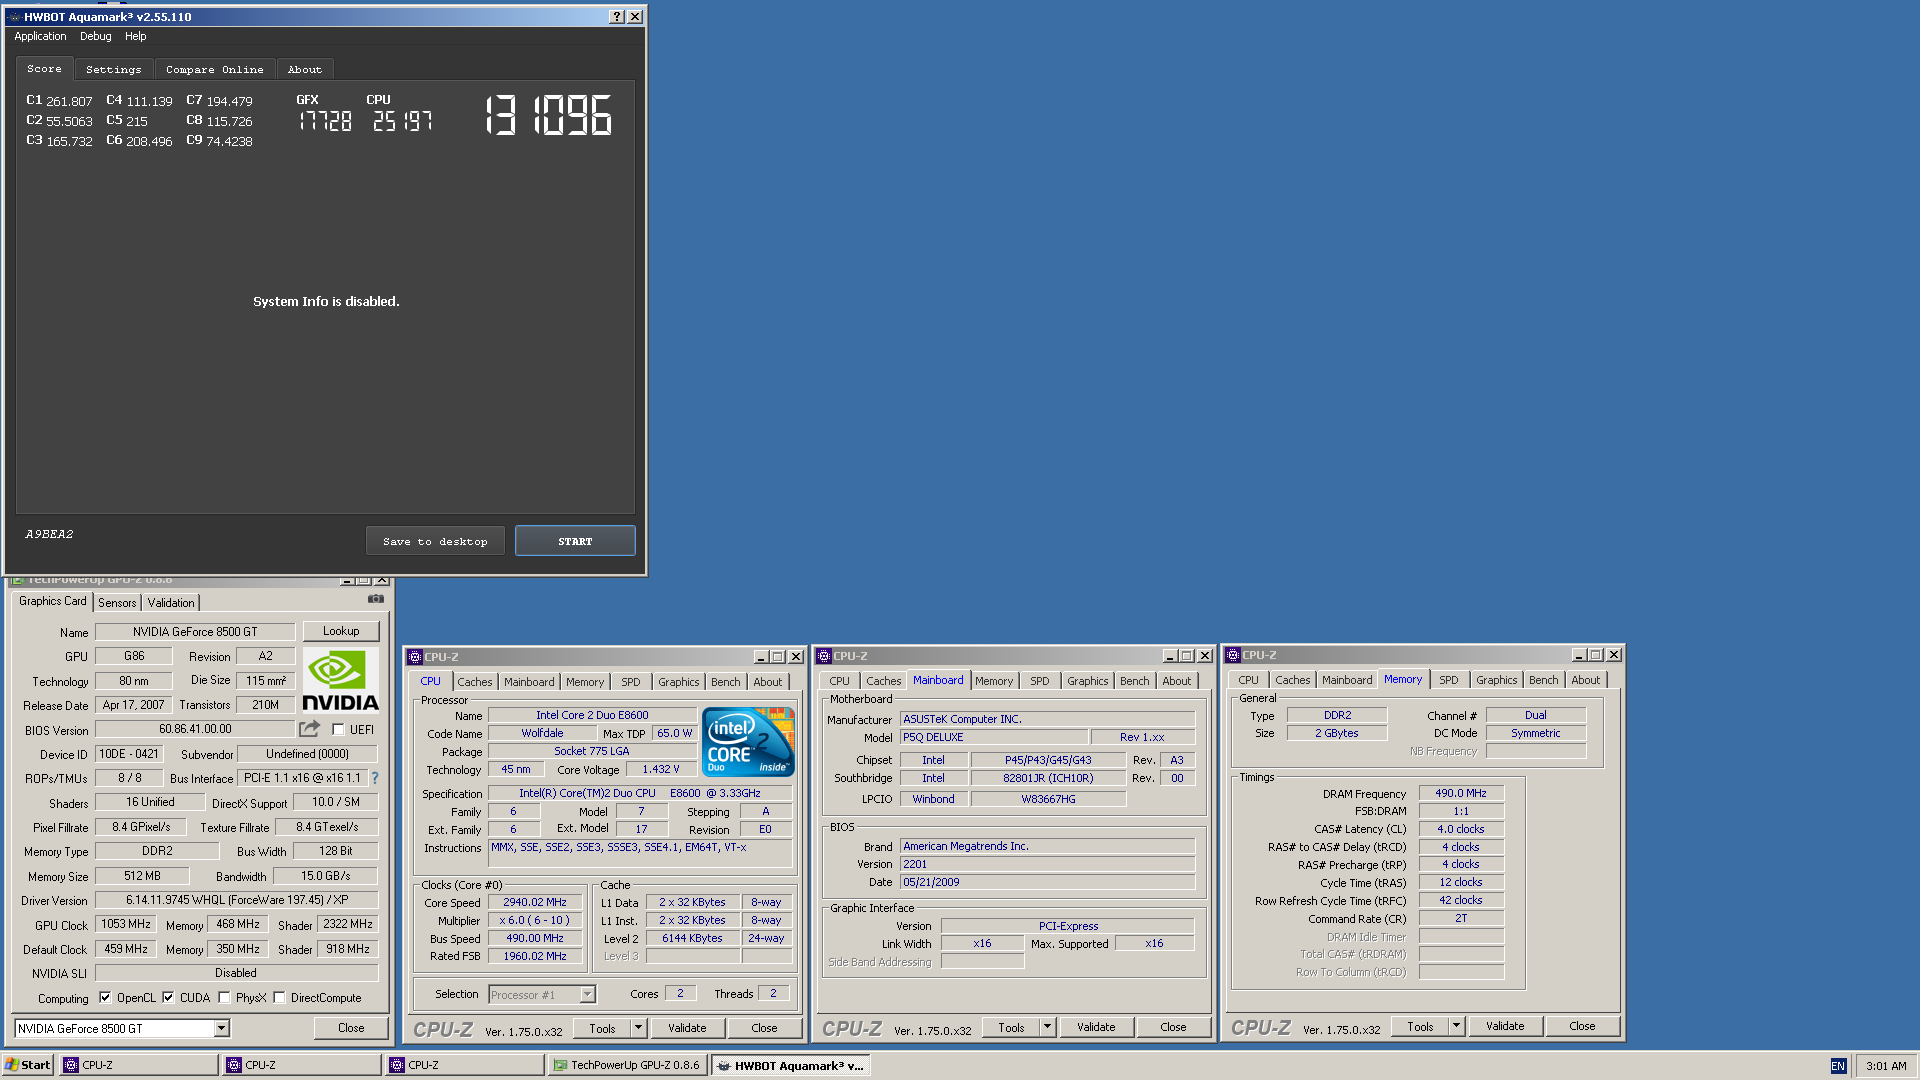This screenshot has height=1080, width=1920.
Task: Open the Validation tab in GPU-Z
Action: pyautogui.click(x=171, y=603)
